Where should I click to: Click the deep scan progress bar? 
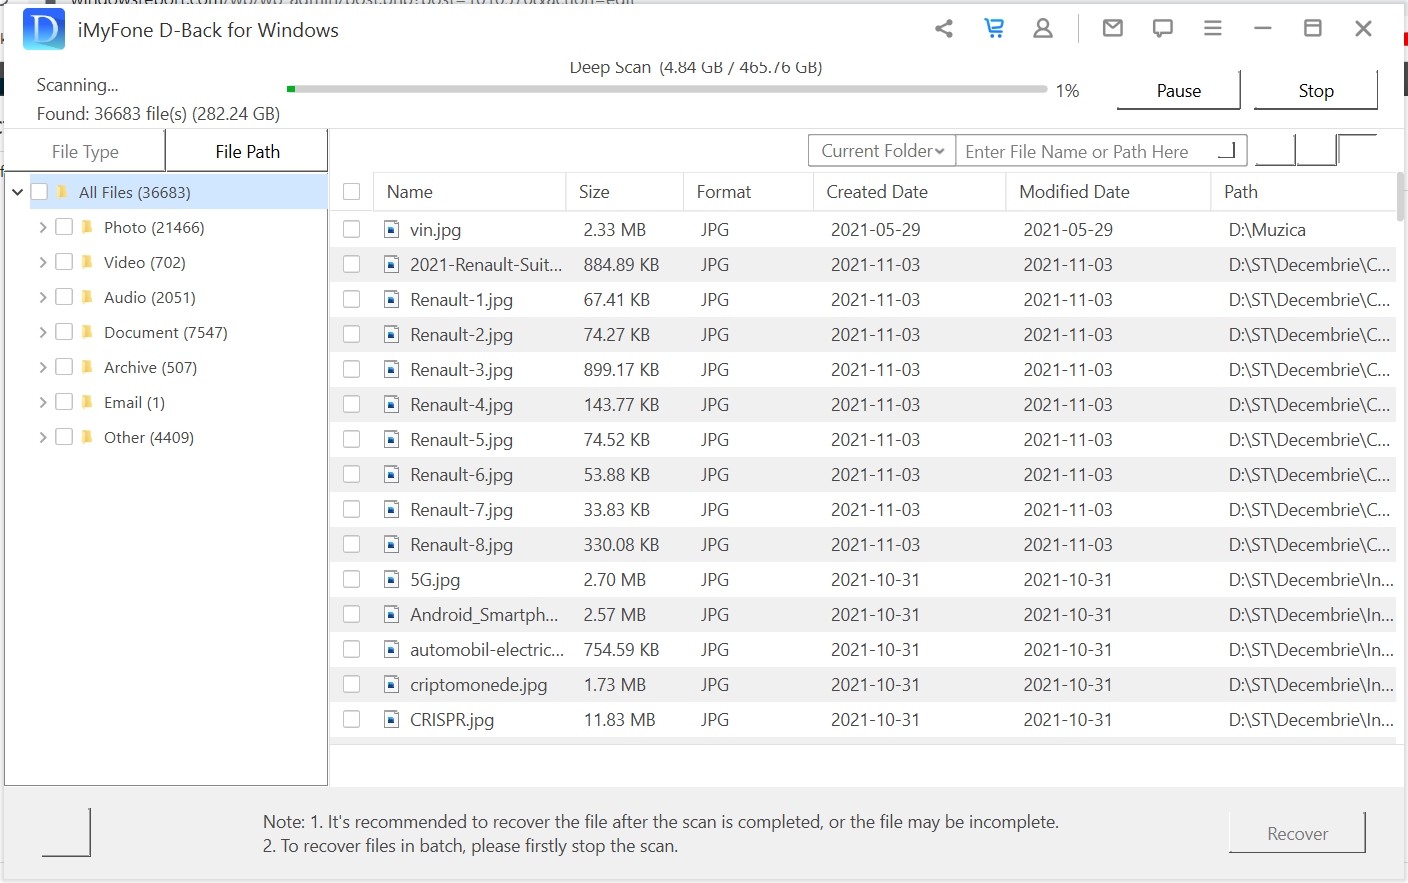(666, 89)
